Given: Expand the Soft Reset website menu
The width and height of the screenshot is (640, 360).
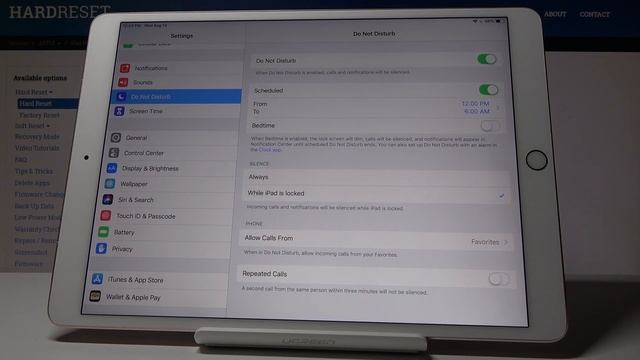Looking at the screenshot, I should [32, 126].
